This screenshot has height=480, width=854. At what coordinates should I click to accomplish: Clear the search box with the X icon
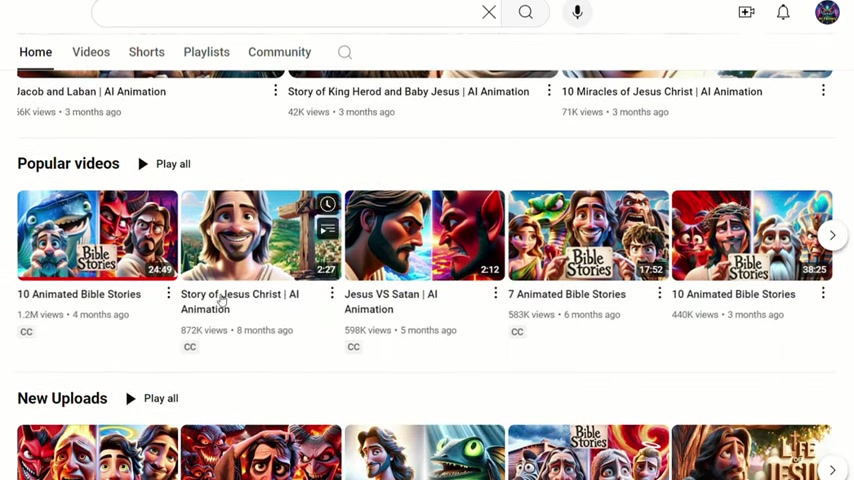click(x=489, y=12)
